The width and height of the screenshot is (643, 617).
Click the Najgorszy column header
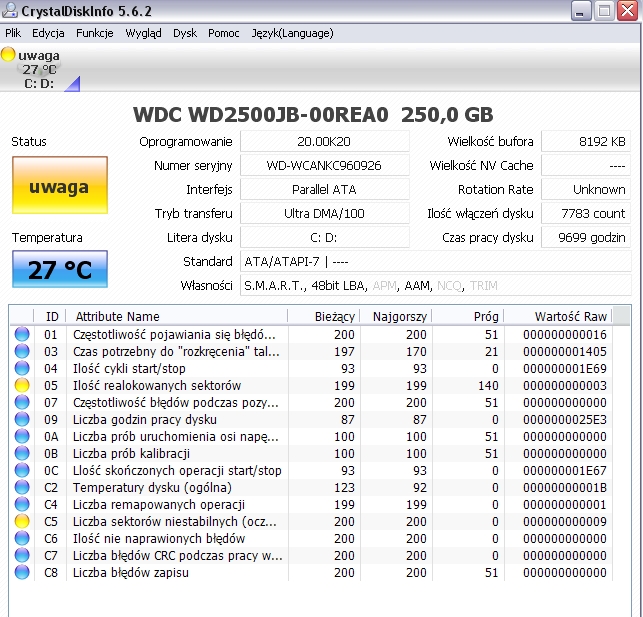tap(396, 316)
